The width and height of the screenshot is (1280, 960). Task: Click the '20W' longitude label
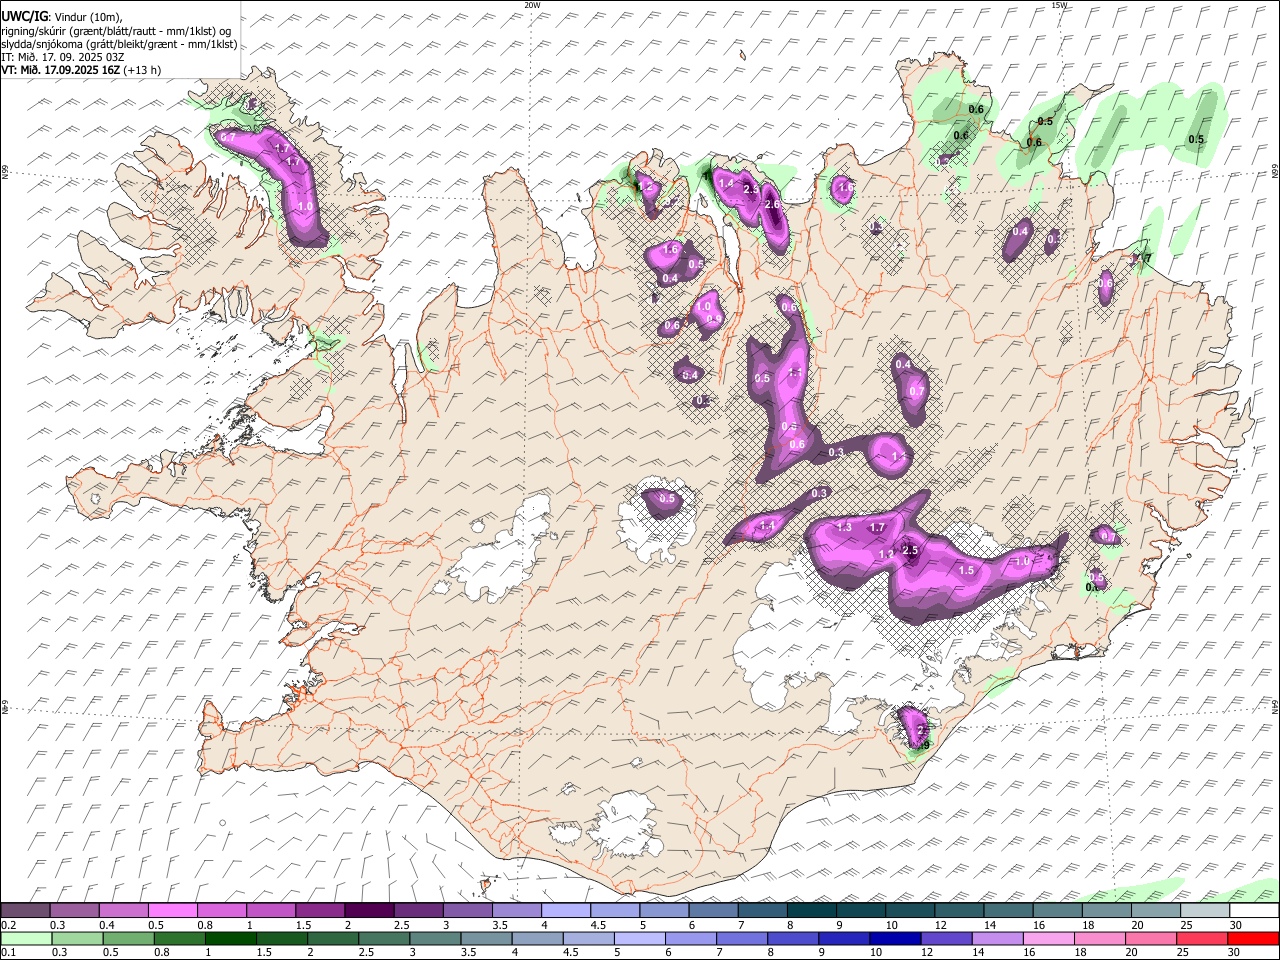coord(532,5)
